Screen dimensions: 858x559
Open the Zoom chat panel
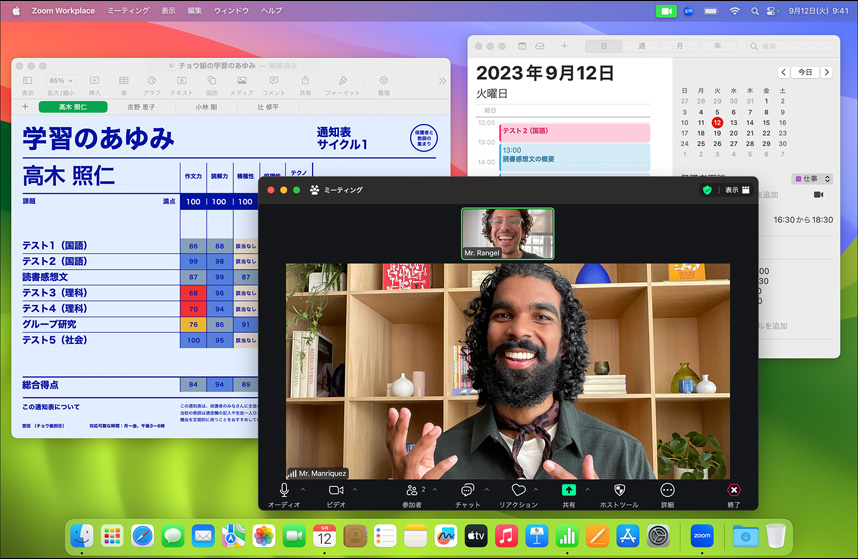coord(467,490)
